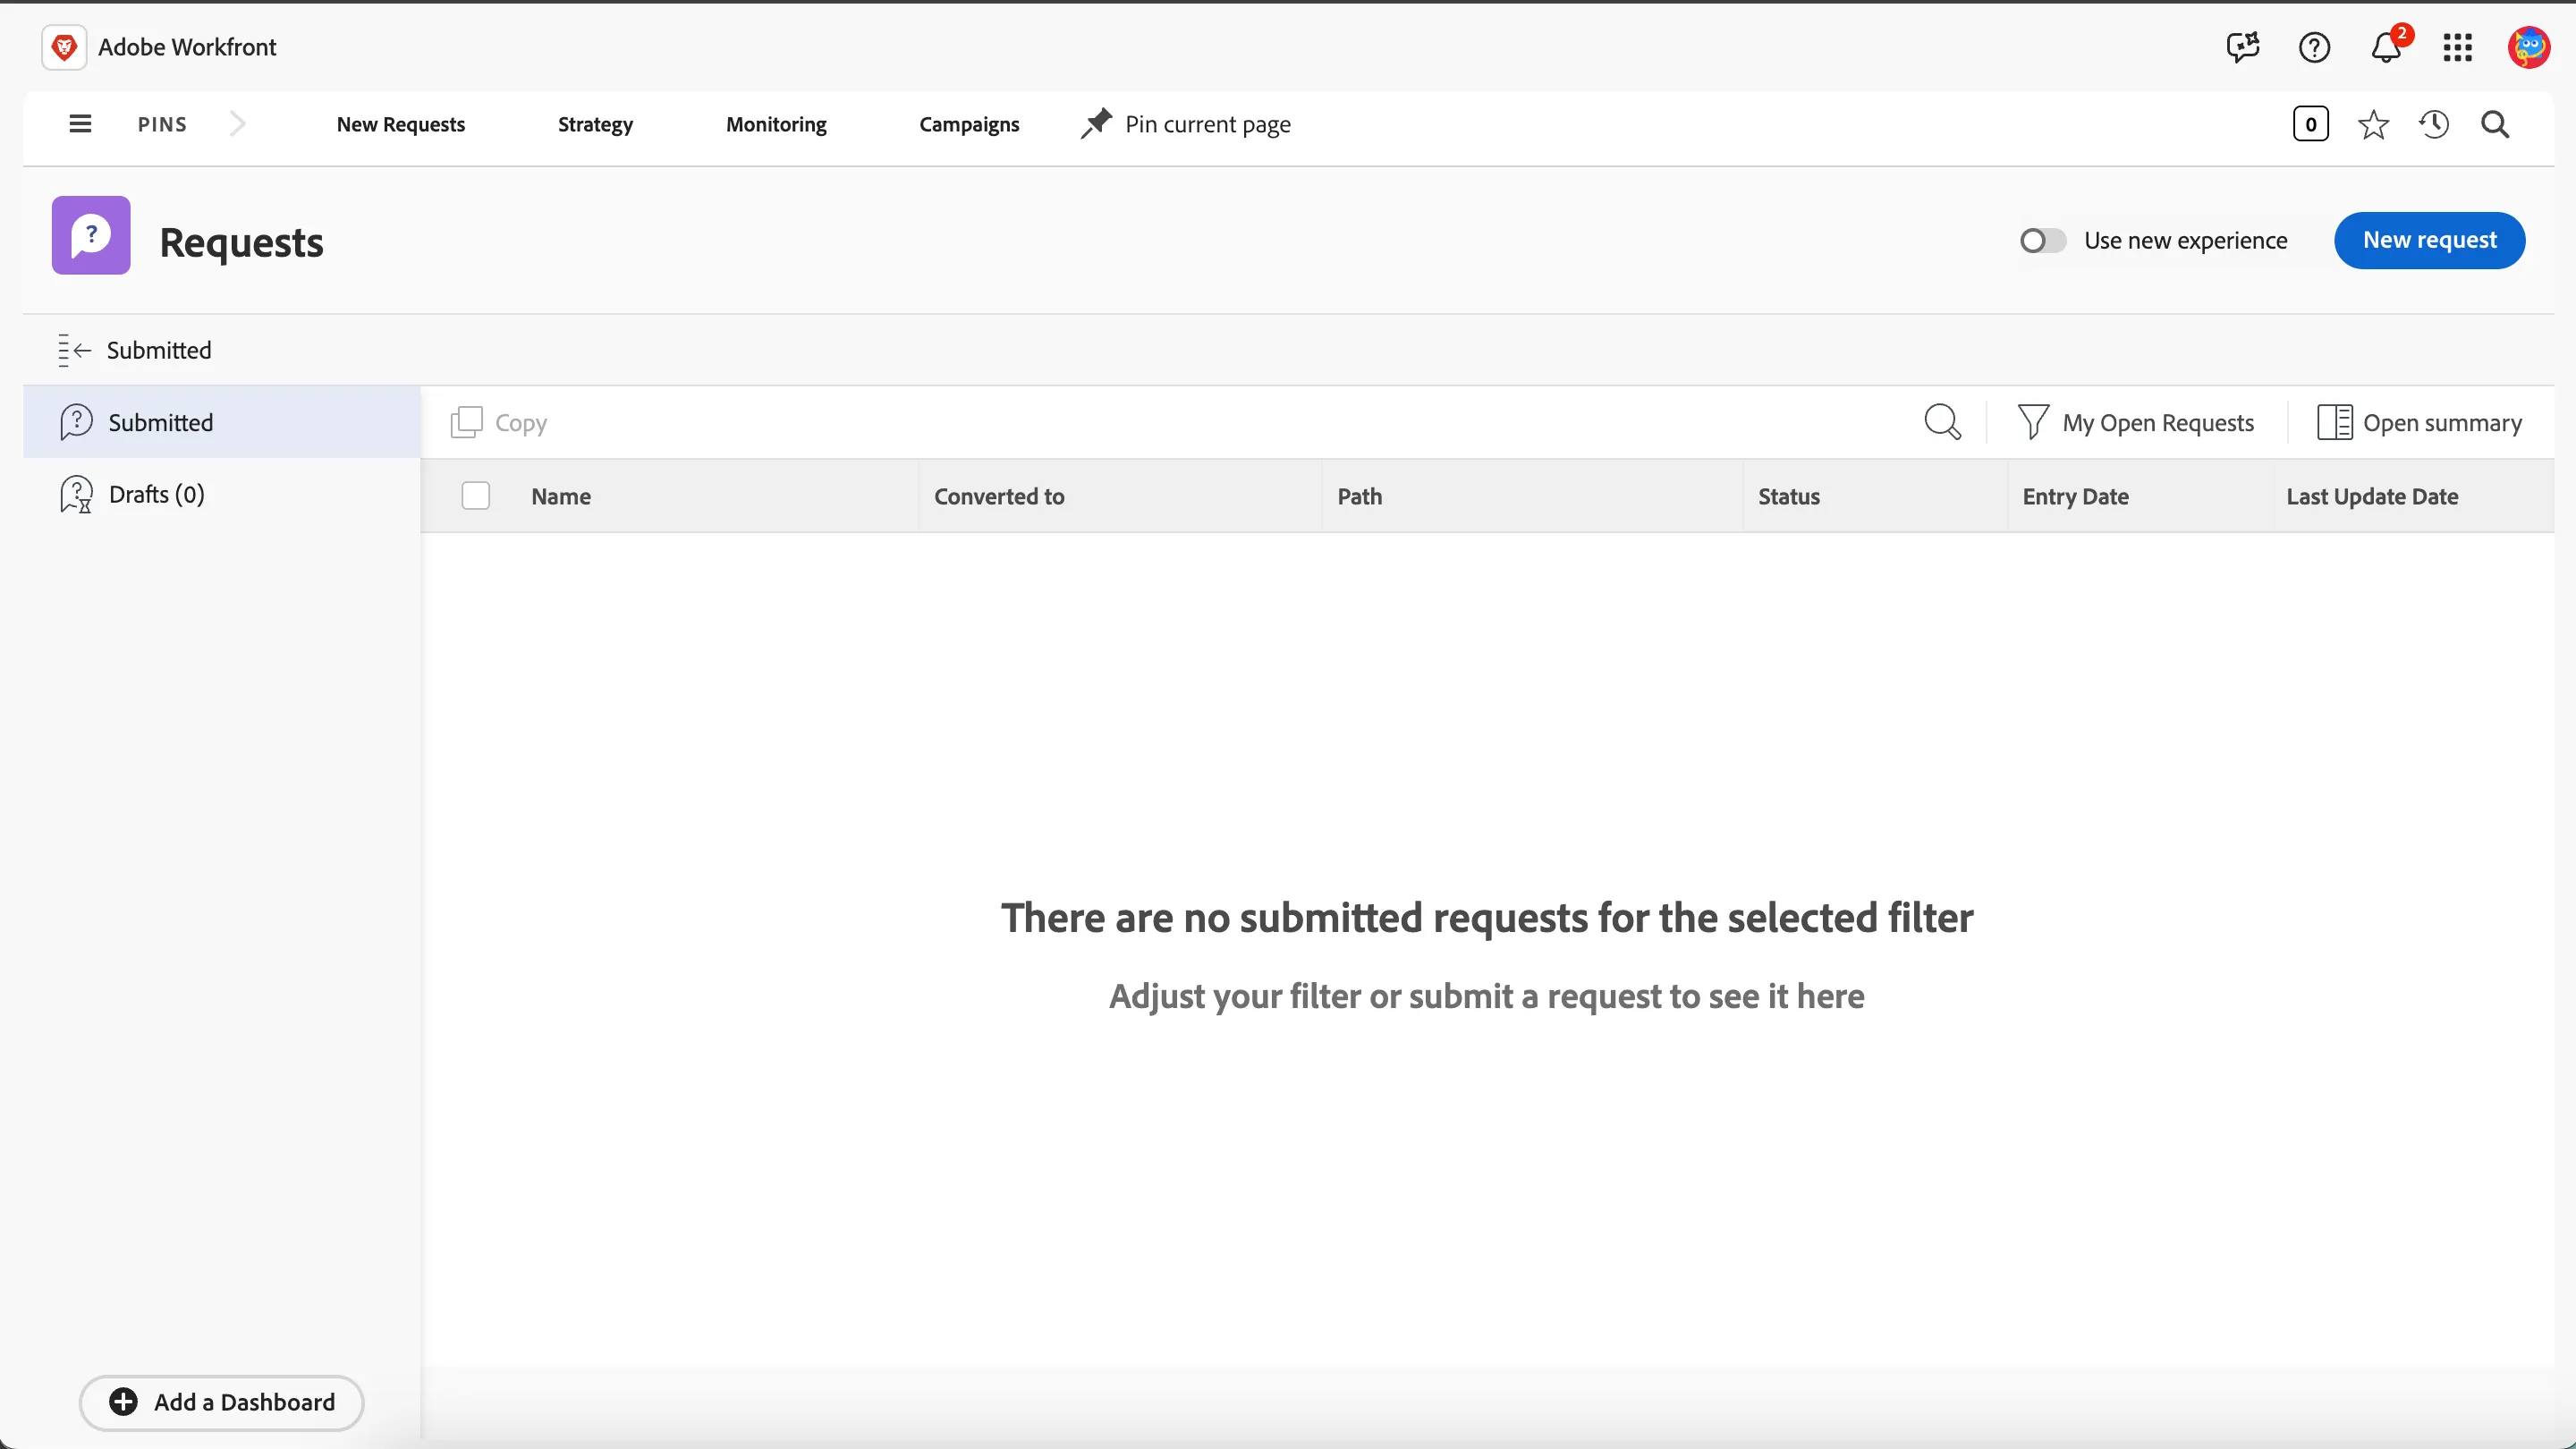The image size is (2576, 1449).
Task: Click the purple Requests page icon
Action: [x=91, y=235]
